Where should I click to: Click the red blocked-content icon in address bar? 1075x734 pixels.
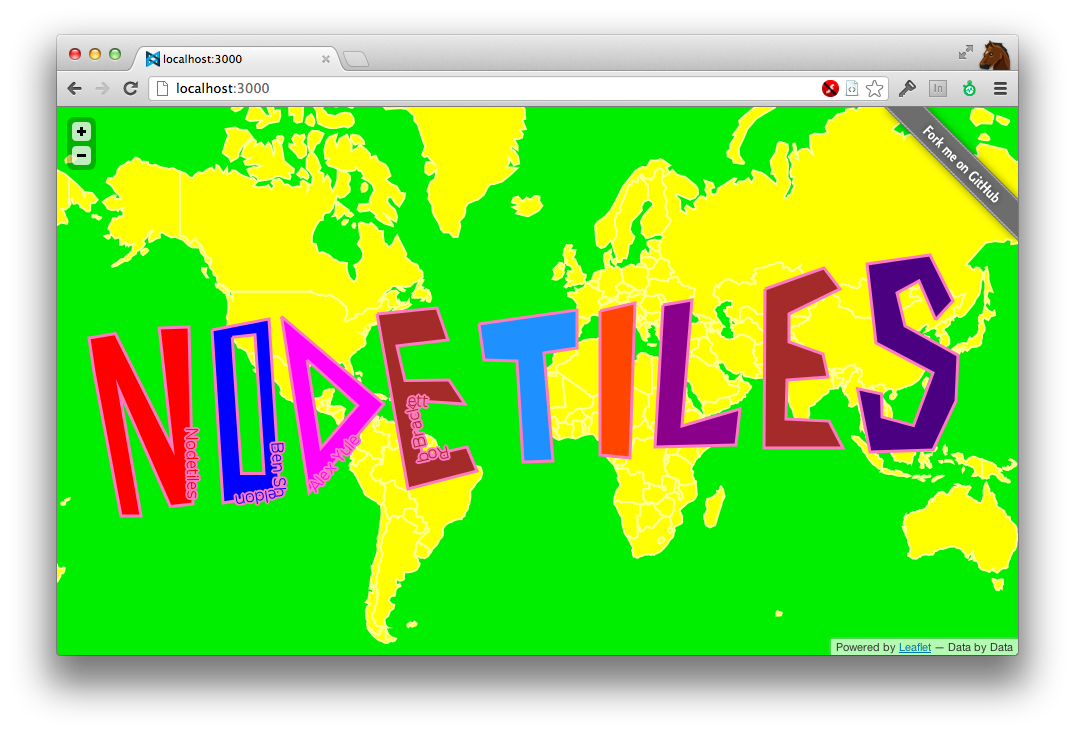830,88
